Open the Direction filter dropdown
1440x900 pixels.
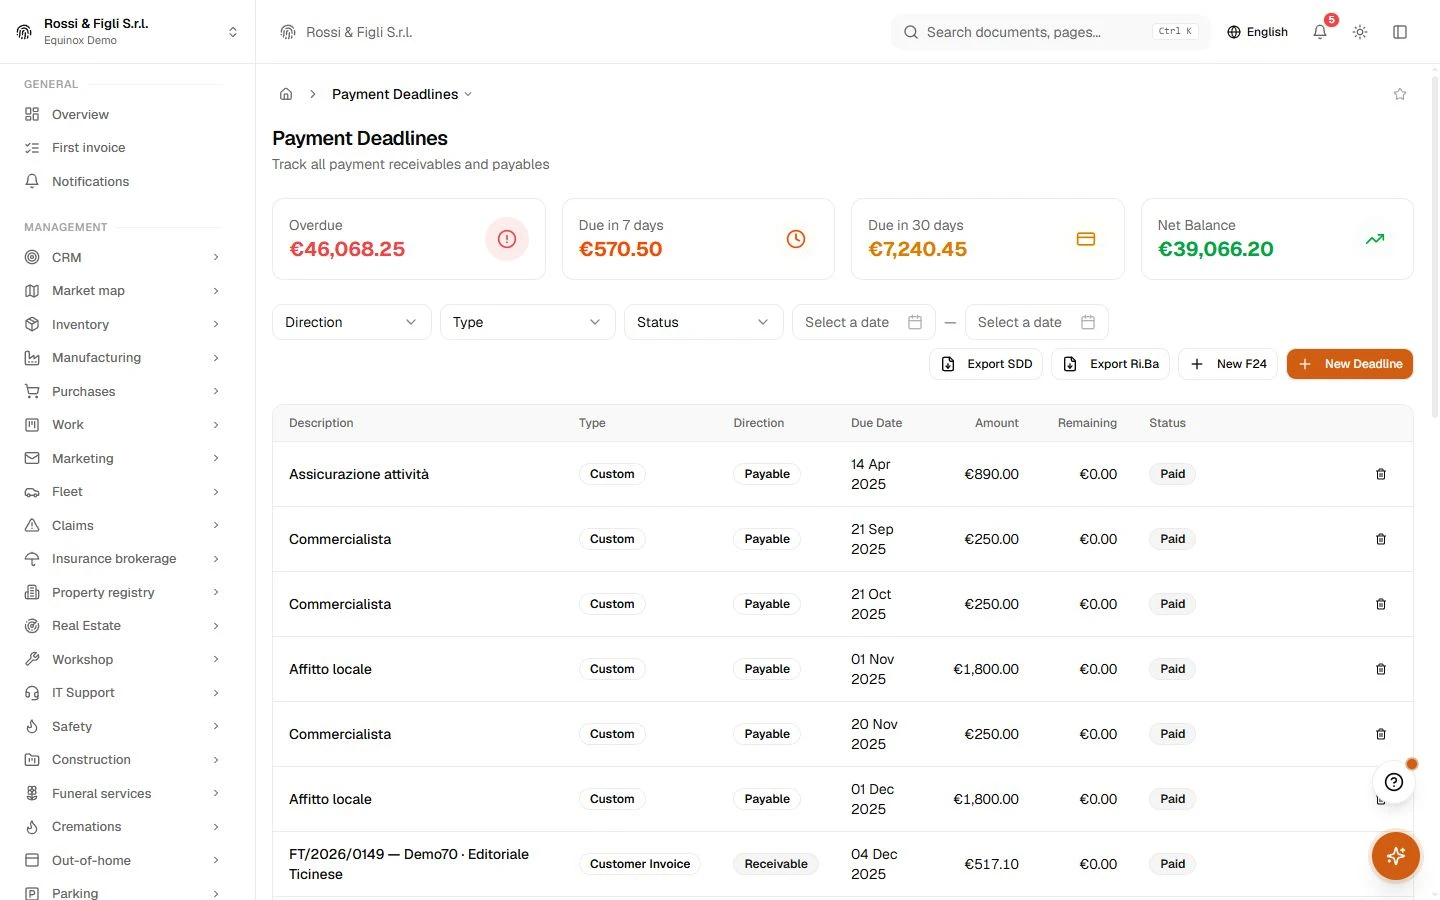click(x=352, y=322)
